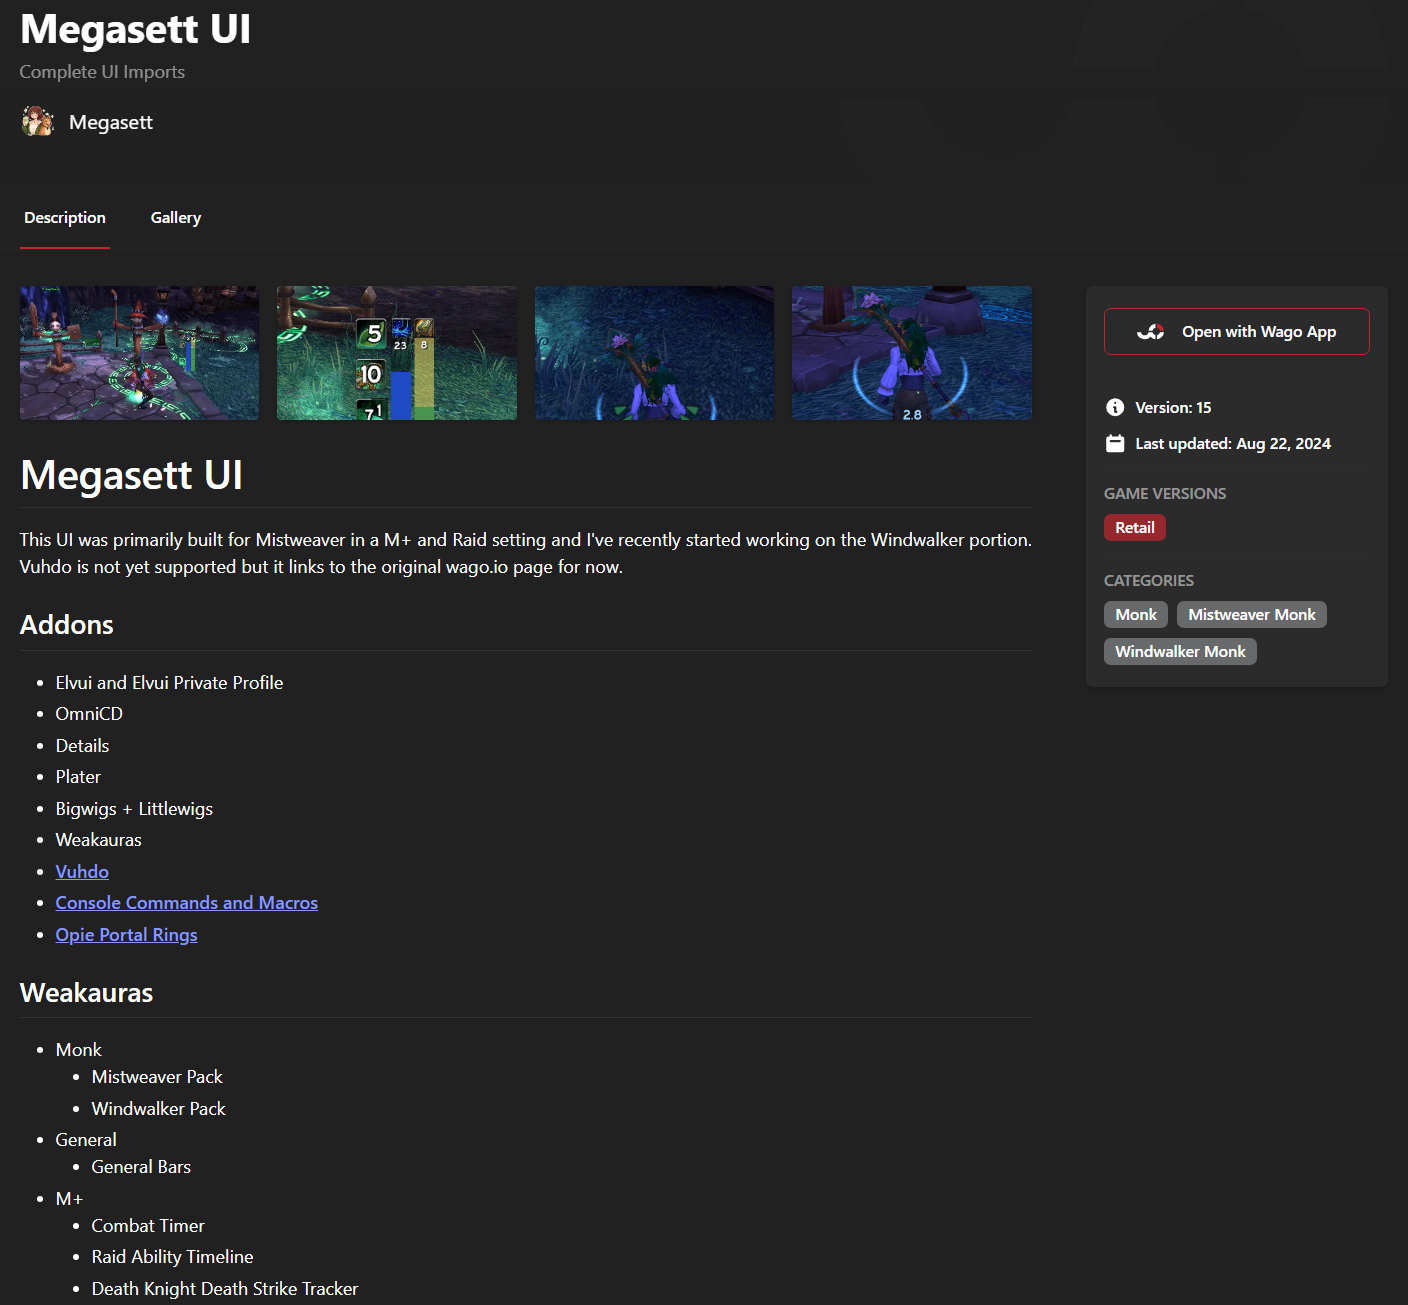Select the Windwalker Monk category tag

point(1180,652)
